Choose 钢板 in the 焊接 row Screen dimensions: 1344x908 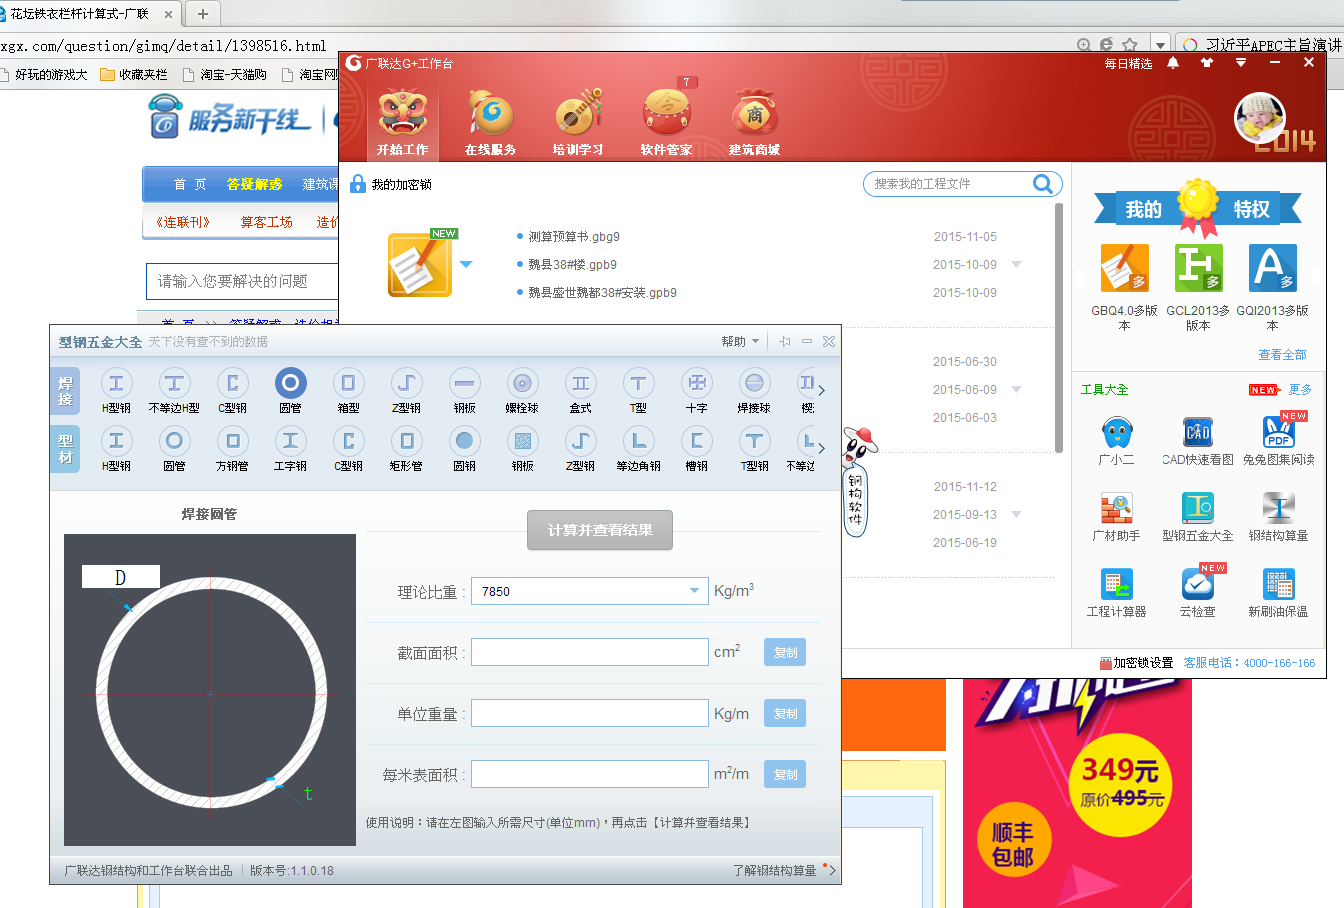coord(464,383)
